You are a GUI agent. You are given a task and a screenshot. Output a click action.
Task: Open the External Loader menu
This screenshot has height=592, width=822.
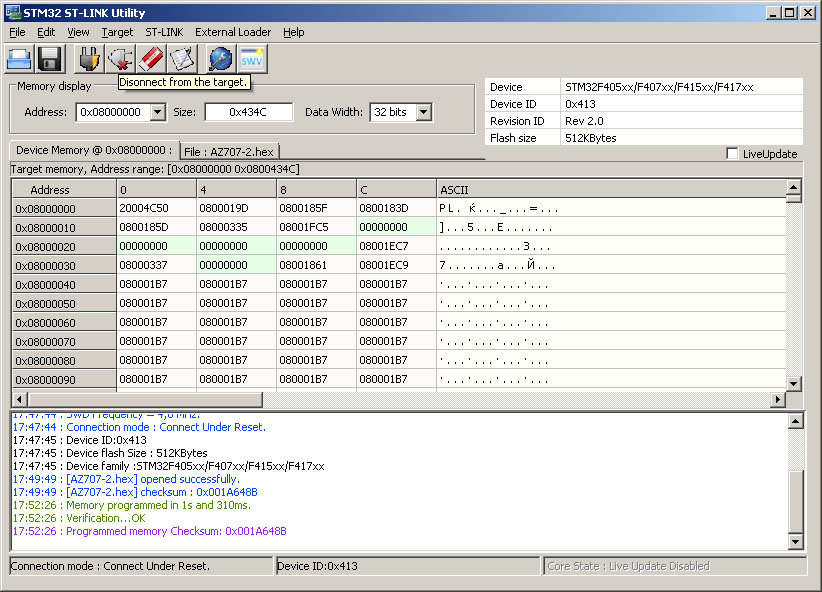click(233, 32)
